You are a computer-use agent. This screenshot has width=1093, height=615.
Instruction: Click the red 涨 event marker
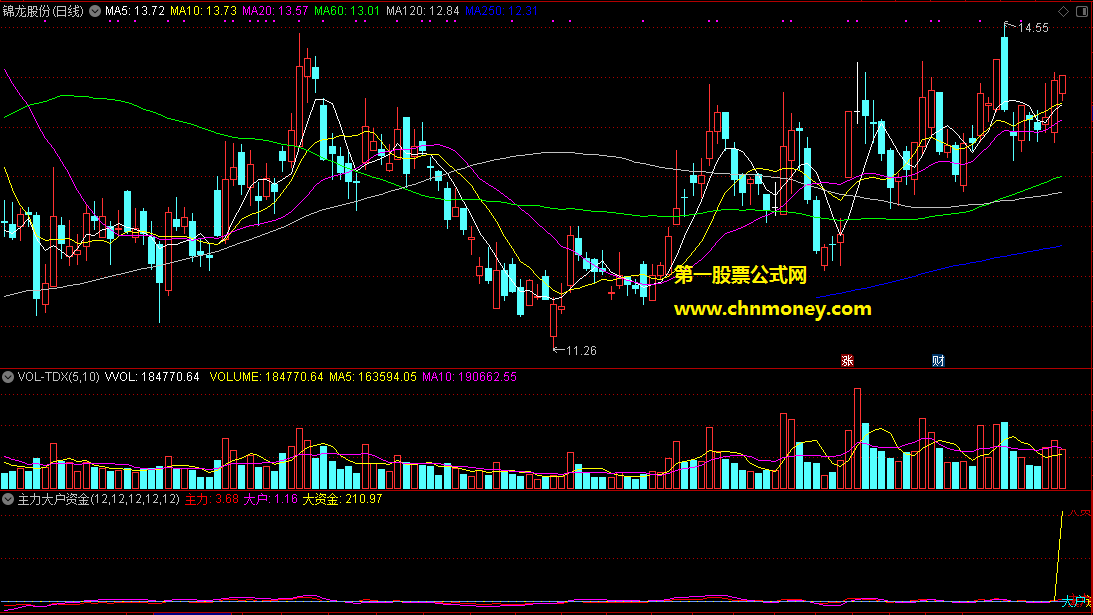pos(847,360)
